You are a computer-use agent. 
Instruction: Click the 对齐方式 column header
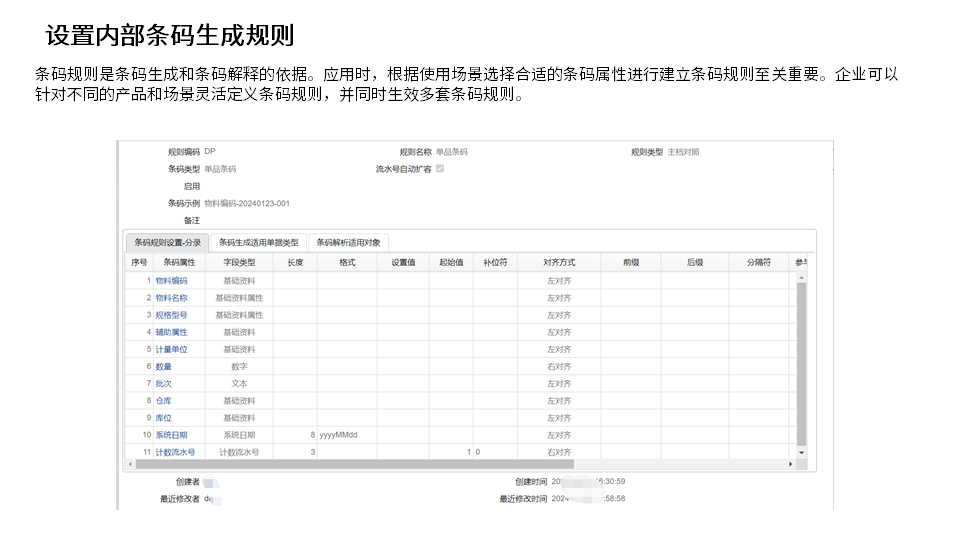pos(558,262)
